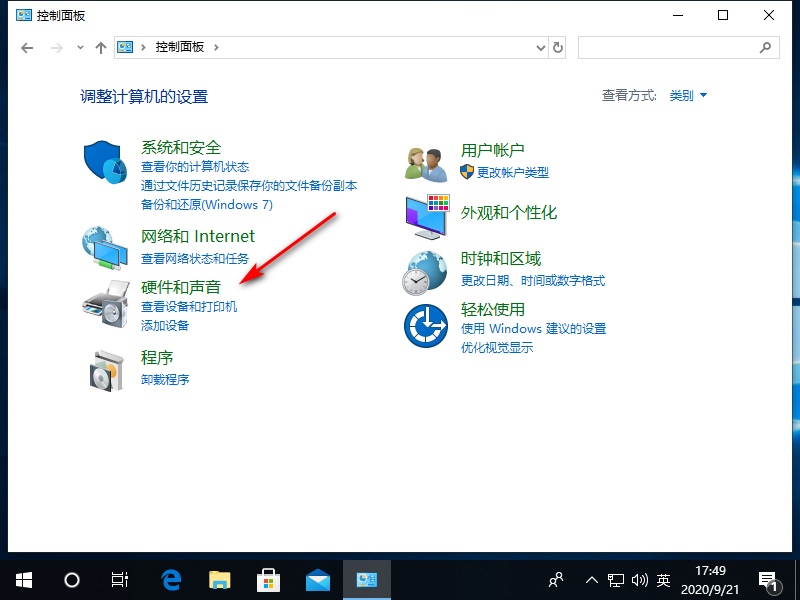Open the recent locations dropdown arrow
Image resolution: width=800 pixels, height=600 pixels.
[80, 47]
